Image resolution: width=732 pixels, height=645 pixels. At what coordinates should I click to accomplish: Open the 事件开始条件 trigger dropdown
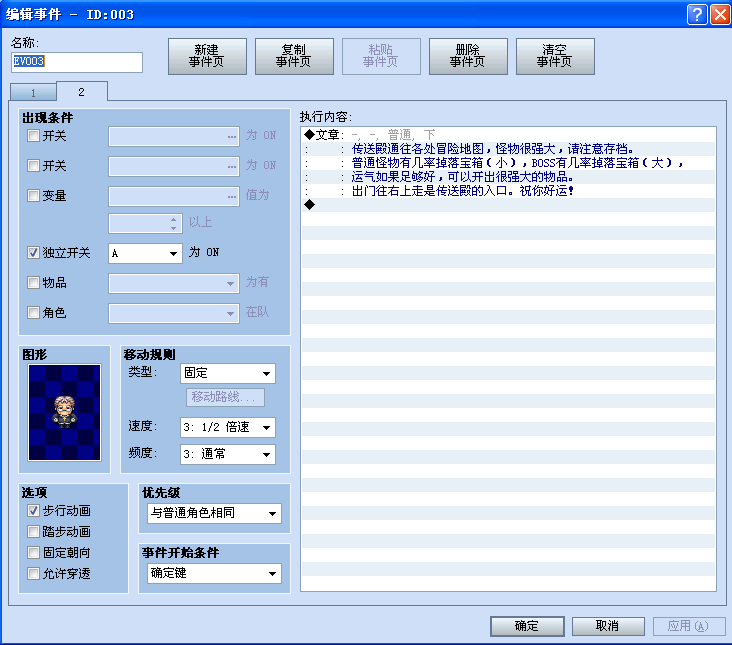pos(214,574)
